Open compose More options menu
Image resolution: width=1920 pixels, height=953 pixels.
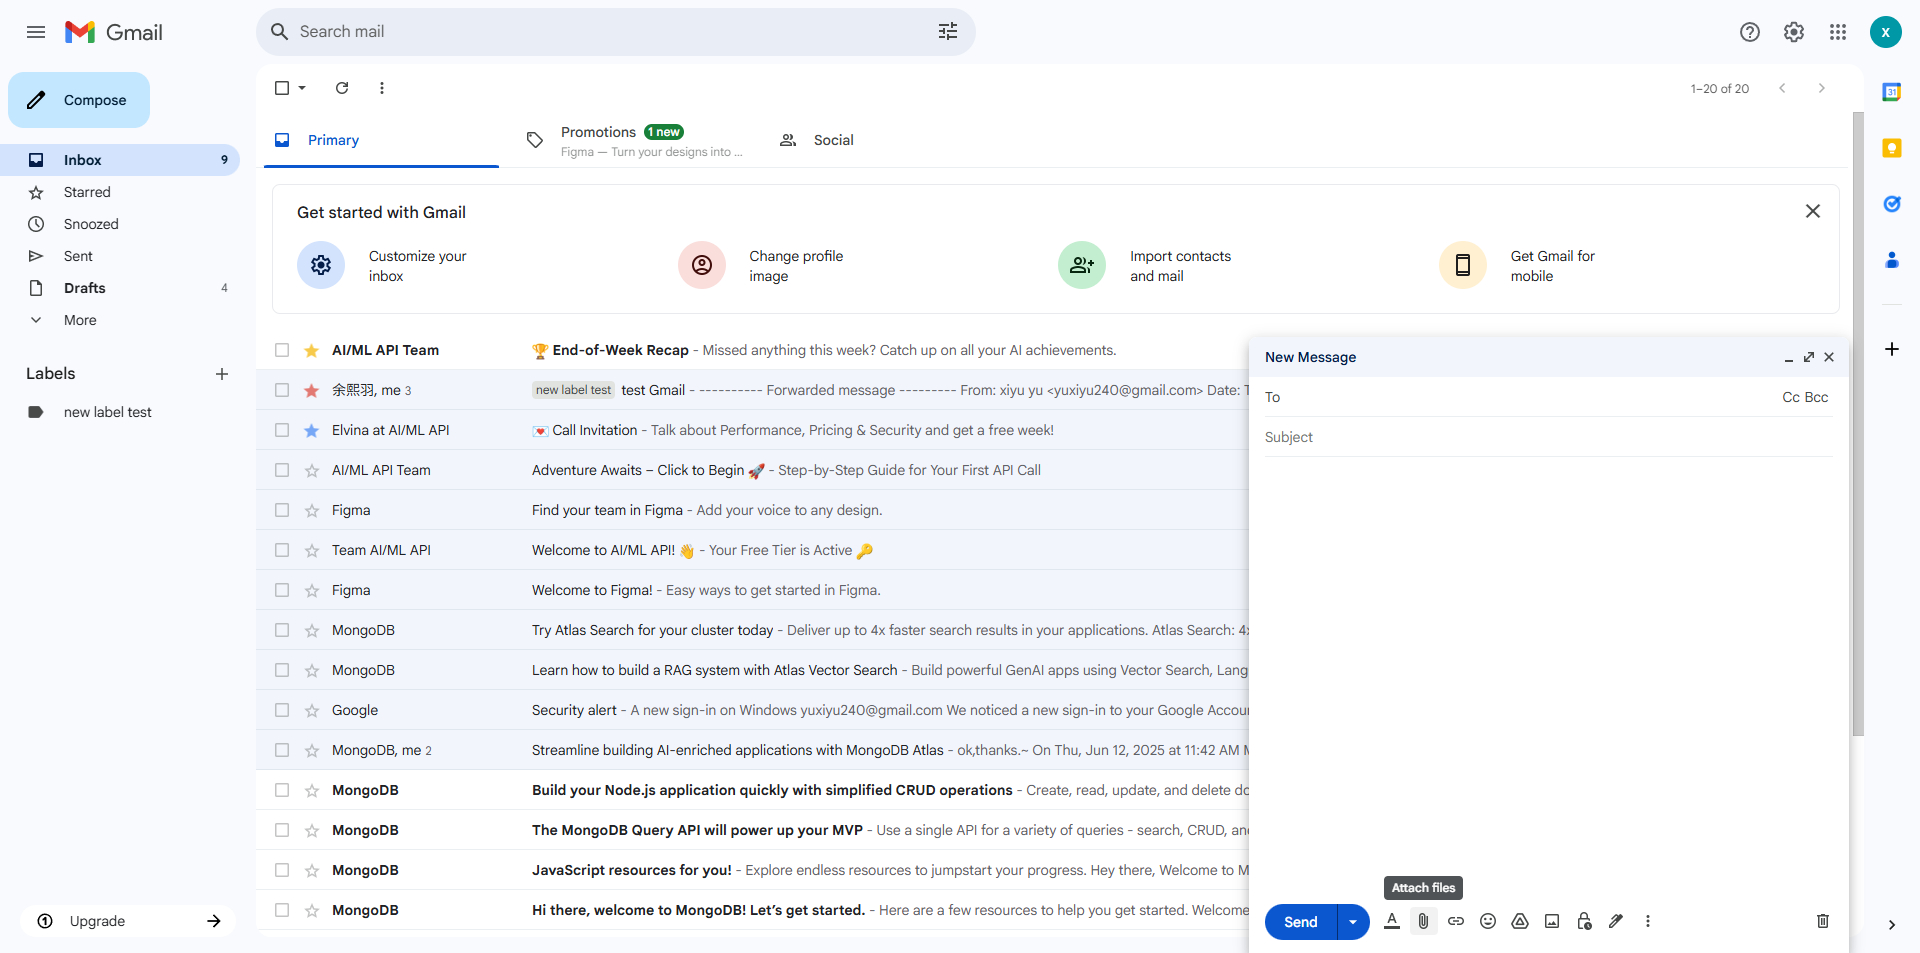click(1648, 922)
